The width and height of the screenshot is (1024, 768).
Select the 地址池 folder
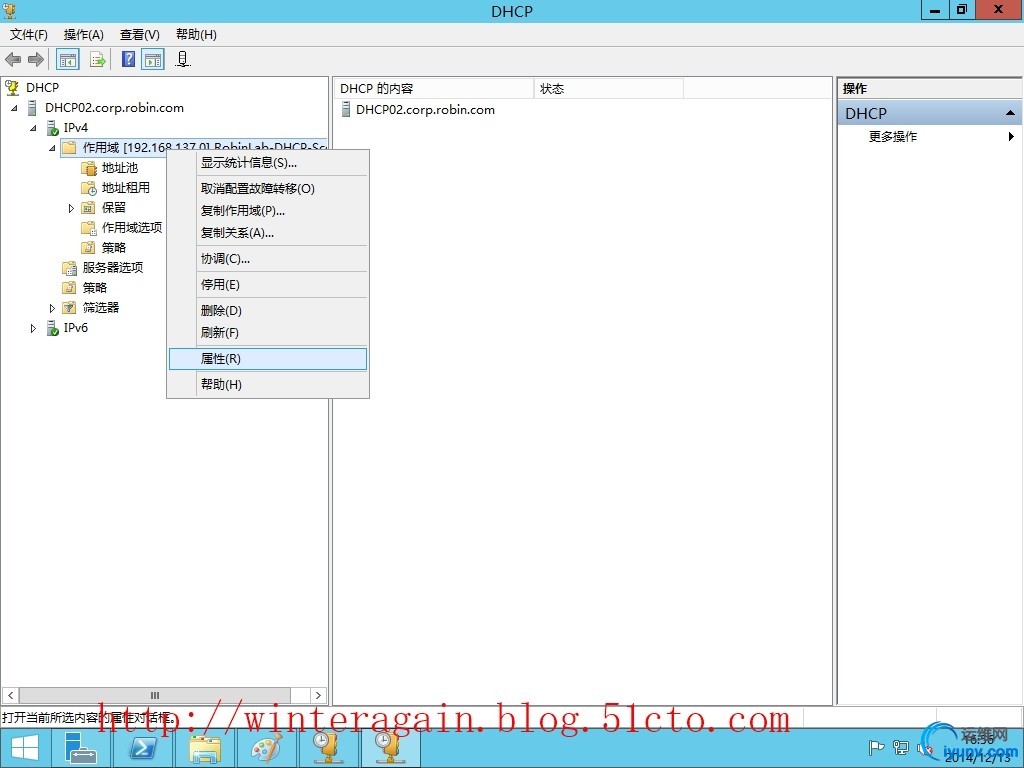[x=120, y=168]
